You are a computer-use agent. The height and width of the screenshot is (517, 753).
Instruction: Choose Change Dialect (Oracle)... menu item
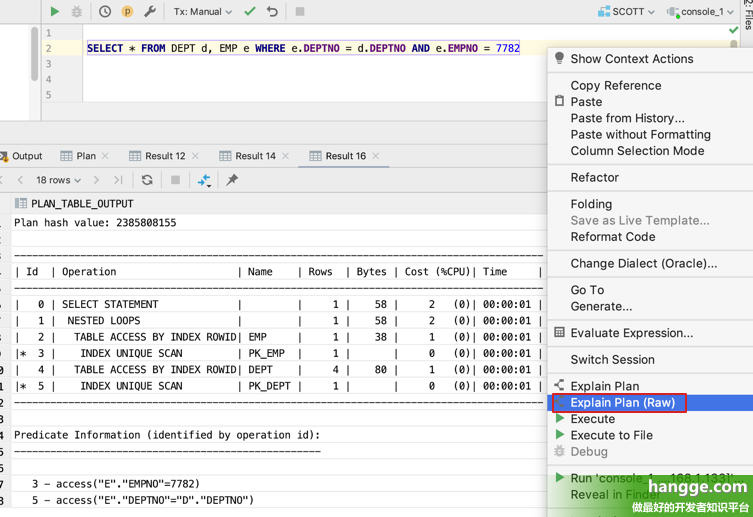650,264
